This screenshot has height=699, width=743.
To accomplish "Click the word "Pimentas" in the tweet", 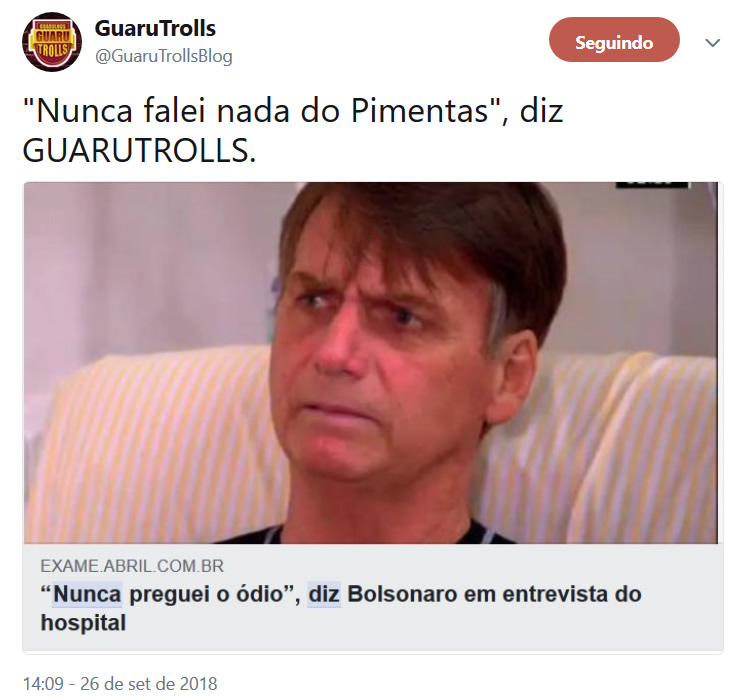I will click(420, 111).
